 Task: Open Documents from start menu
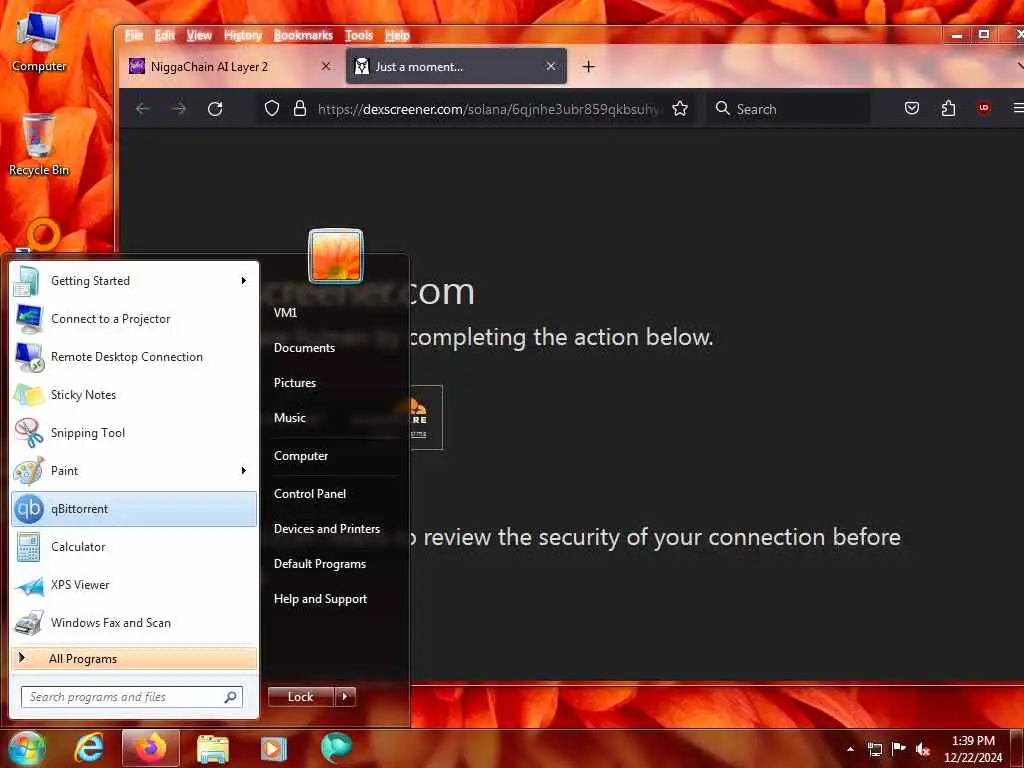[x=304, y=348]
